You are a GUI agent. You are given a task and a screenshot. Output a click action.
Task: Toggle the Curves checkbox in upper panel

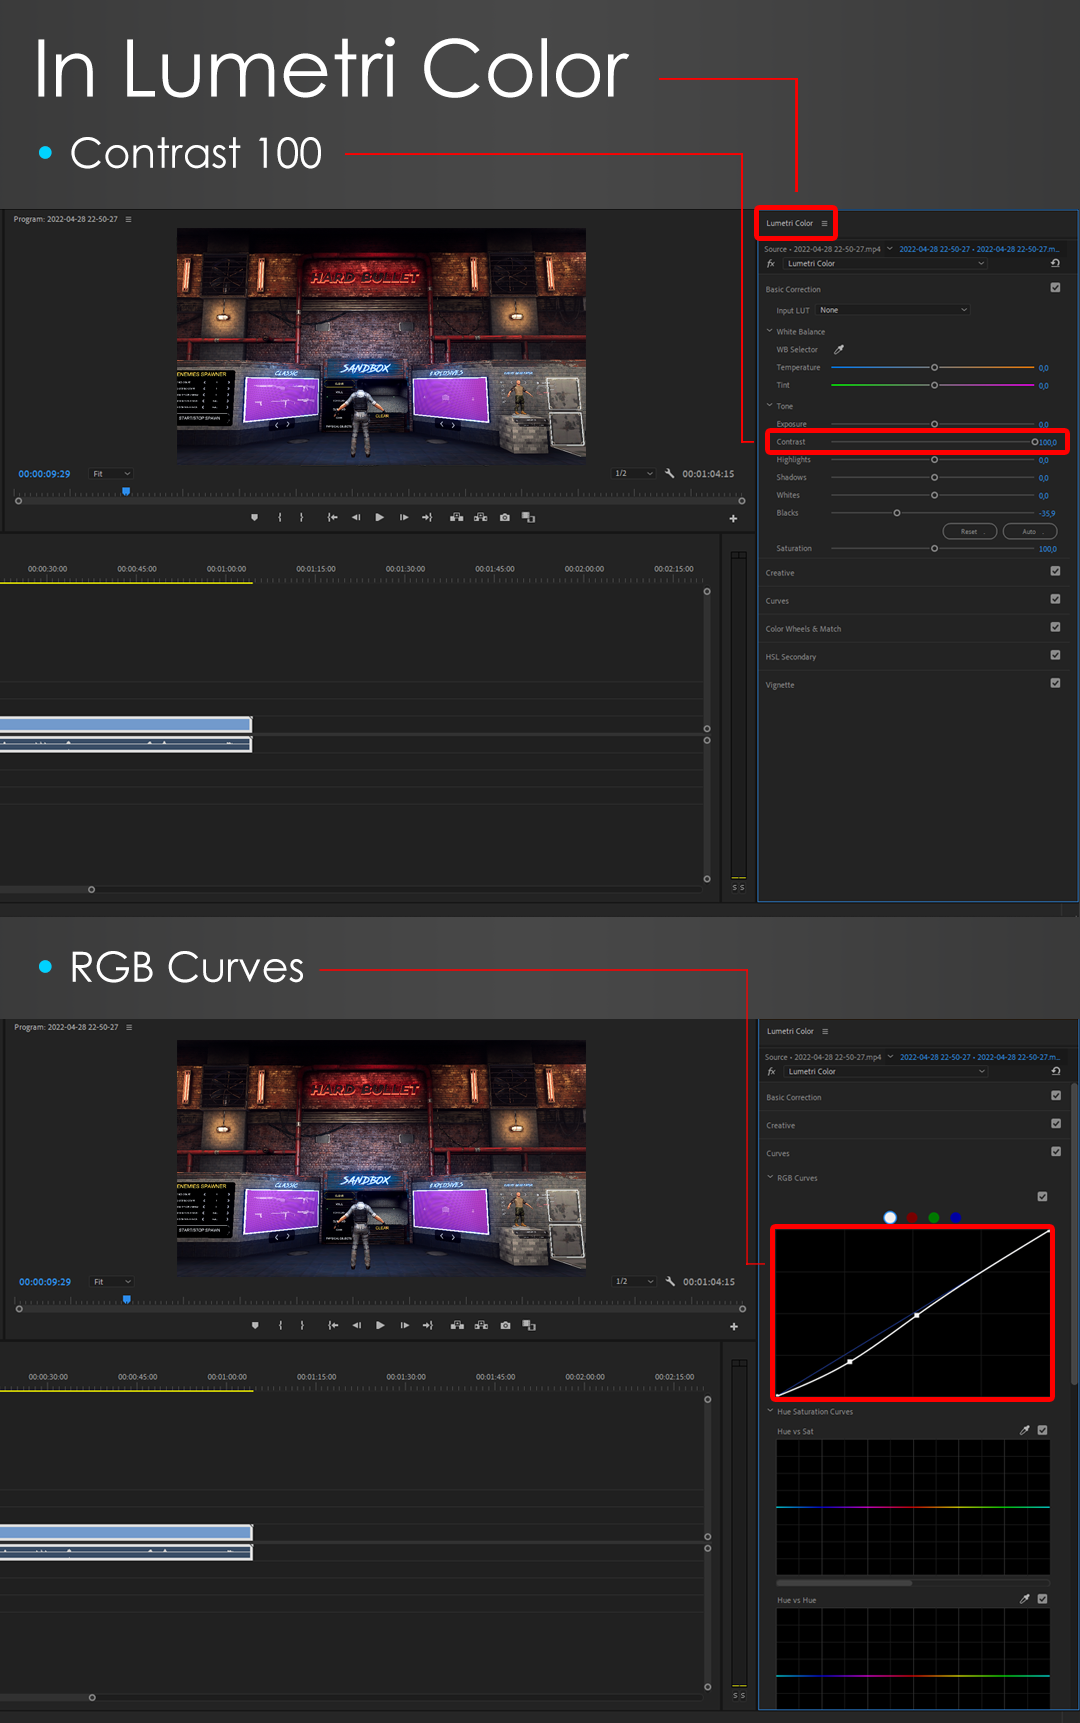point(1055,599)
